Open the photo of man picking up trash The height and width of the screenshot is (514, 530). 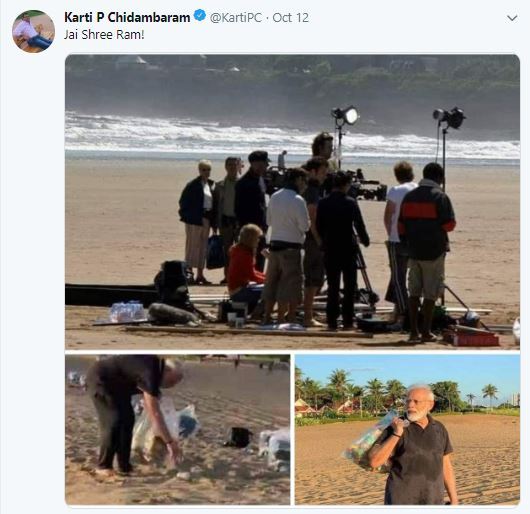point(177,430)
